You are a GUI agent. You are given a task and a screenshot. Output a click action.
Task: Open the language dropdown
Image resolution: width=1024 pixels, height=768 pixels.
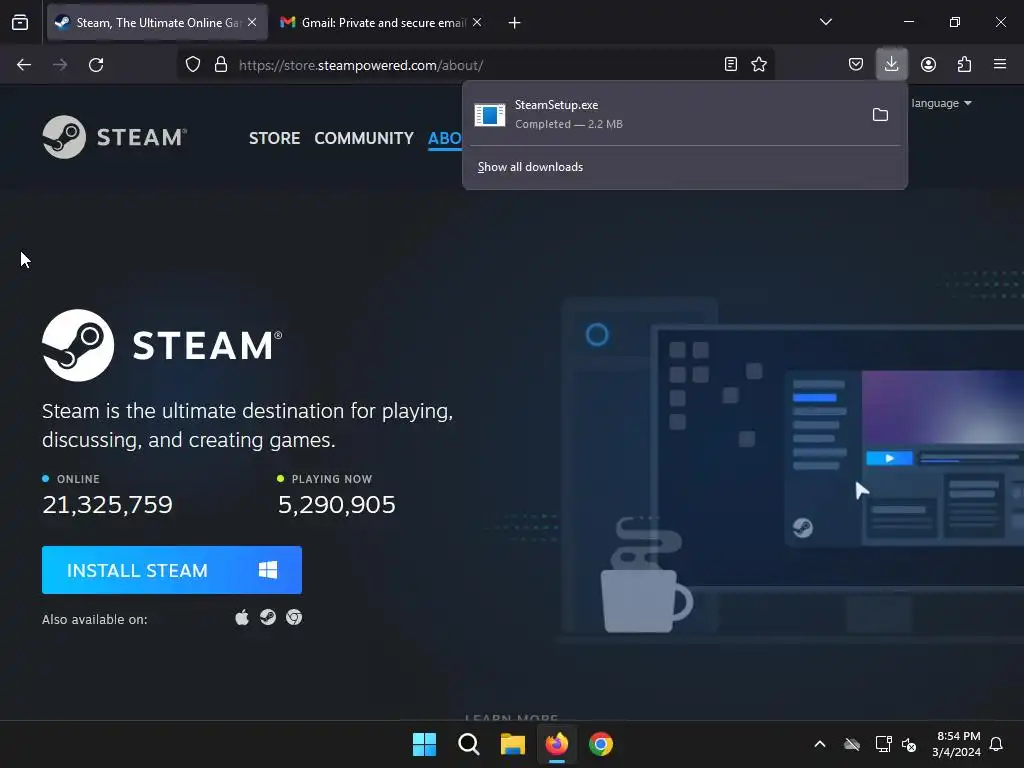[x=941, y=103]
